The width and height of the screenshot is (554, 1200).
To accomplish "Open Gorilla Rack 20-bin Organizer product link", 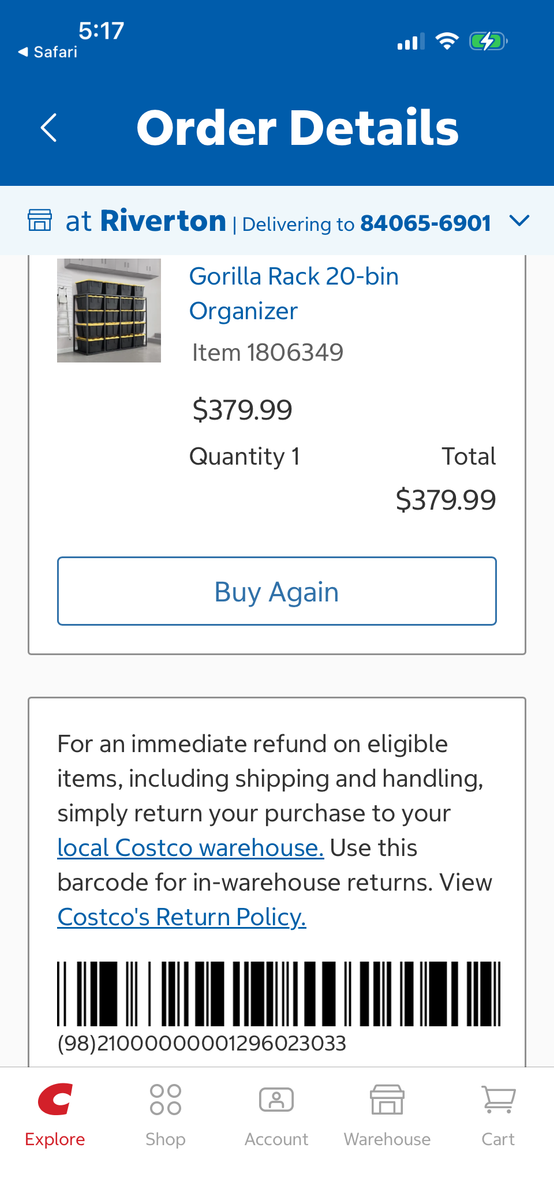I will tap(294, 293).
